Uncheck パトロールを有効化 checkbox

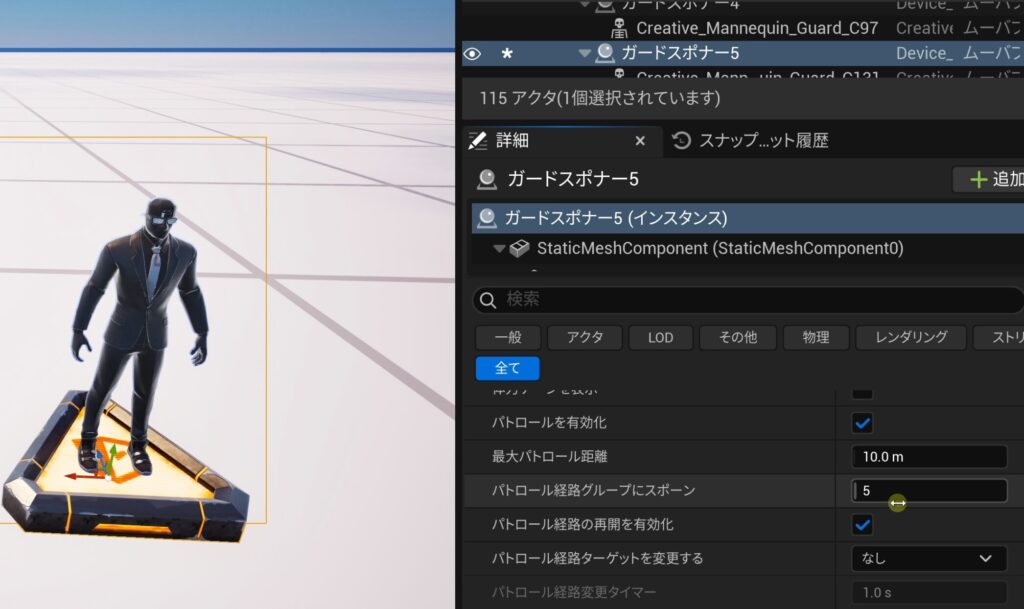862,423
